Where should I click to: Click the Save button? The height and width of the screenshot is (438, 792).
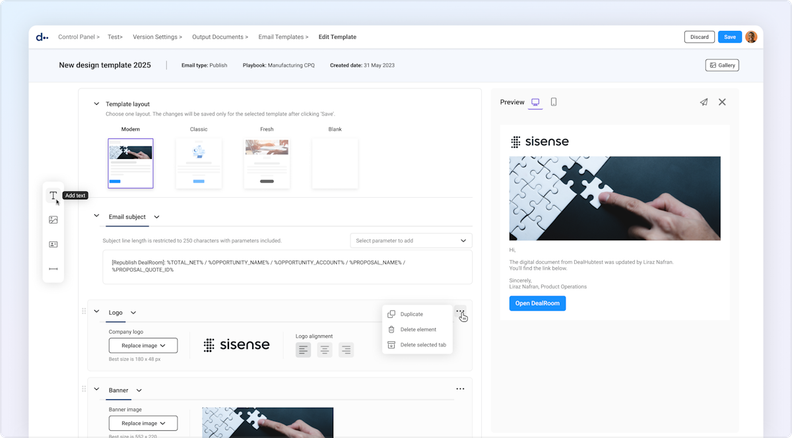pos(730,37)
